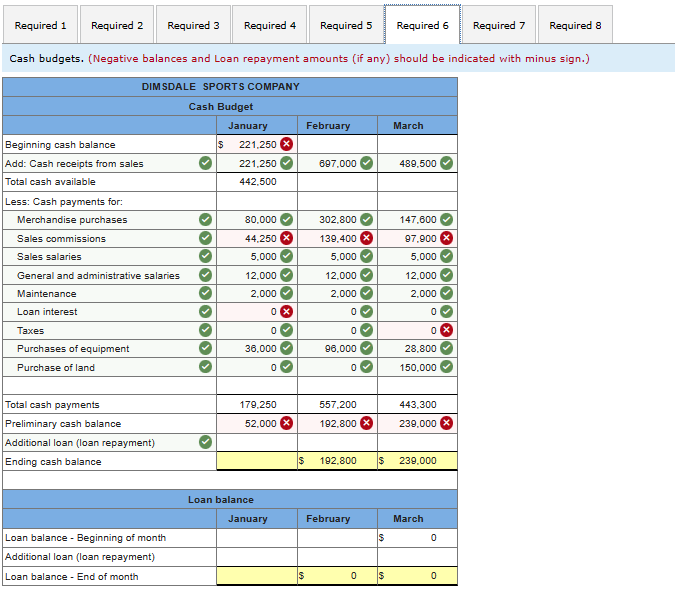Click red X beside March taxes
This screenshot has width=675, height=593.
tap(446, 330)
